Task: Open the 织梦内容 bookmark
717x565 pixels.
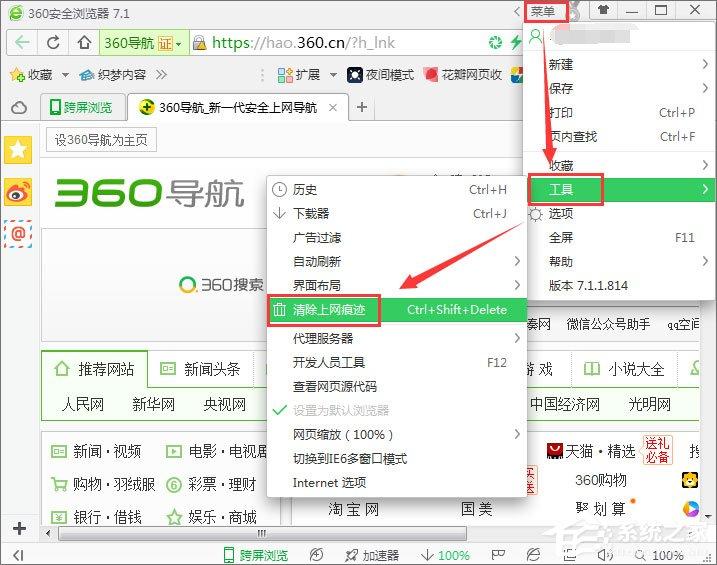Action: 113,75
